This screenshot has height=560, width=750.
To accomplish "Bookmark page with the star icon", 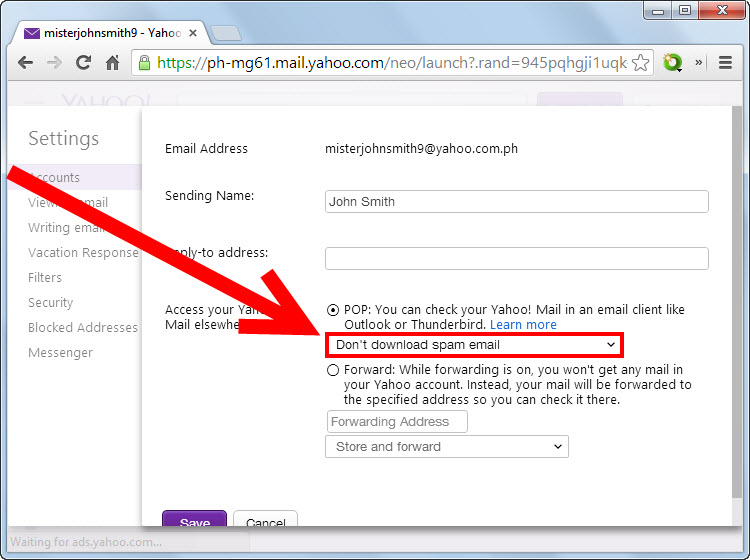I will 640,63.
